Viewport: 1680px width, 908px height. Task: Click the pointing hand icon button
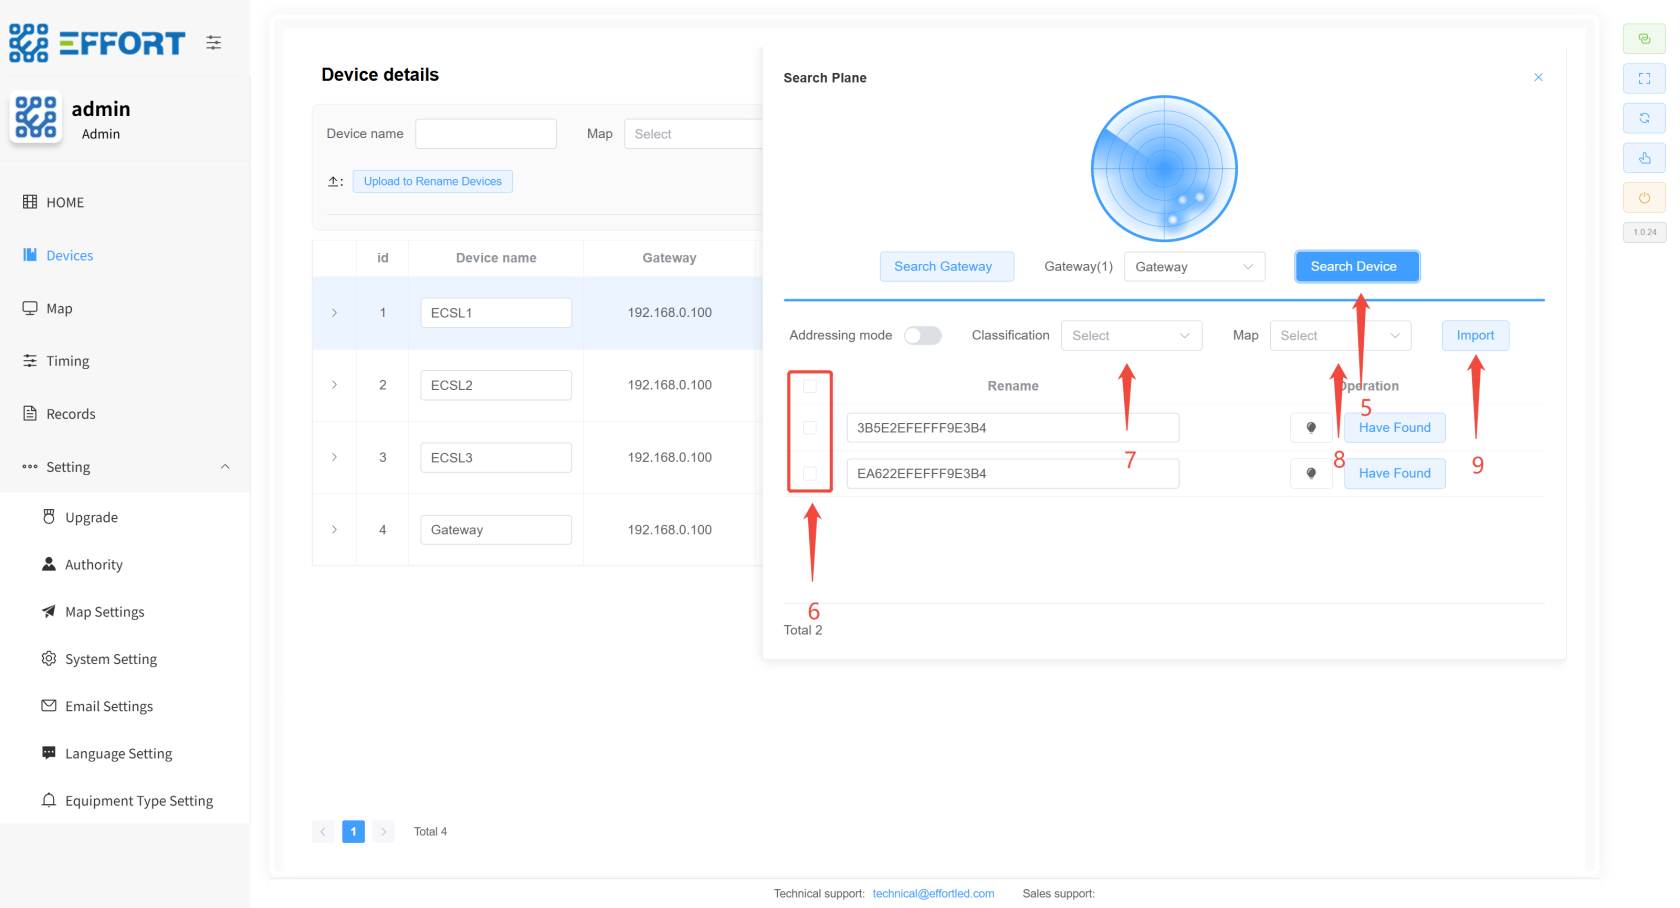click(1644, 158)
